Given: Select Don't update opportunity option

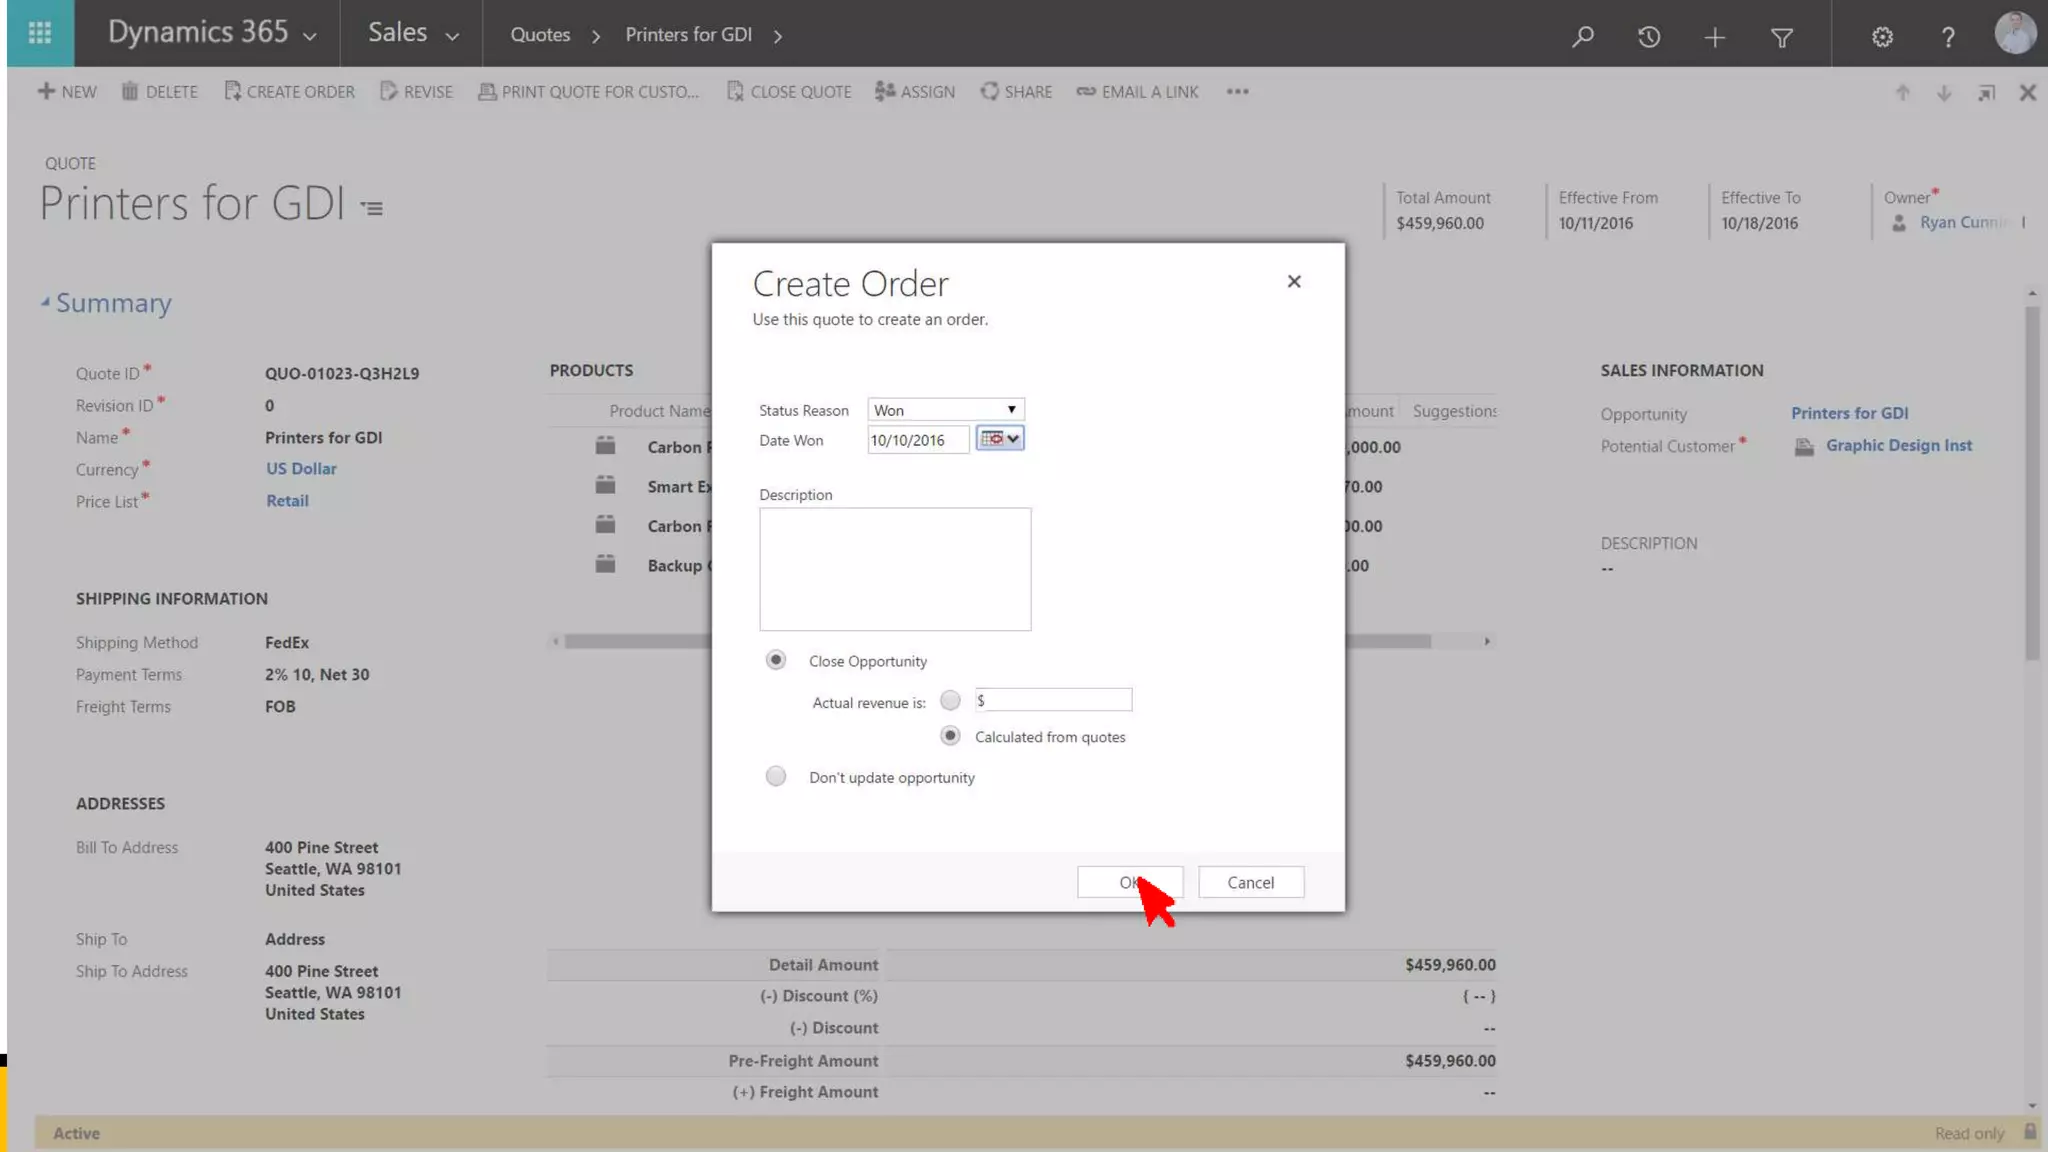Looking at the screenshot, I should [776, 777].
